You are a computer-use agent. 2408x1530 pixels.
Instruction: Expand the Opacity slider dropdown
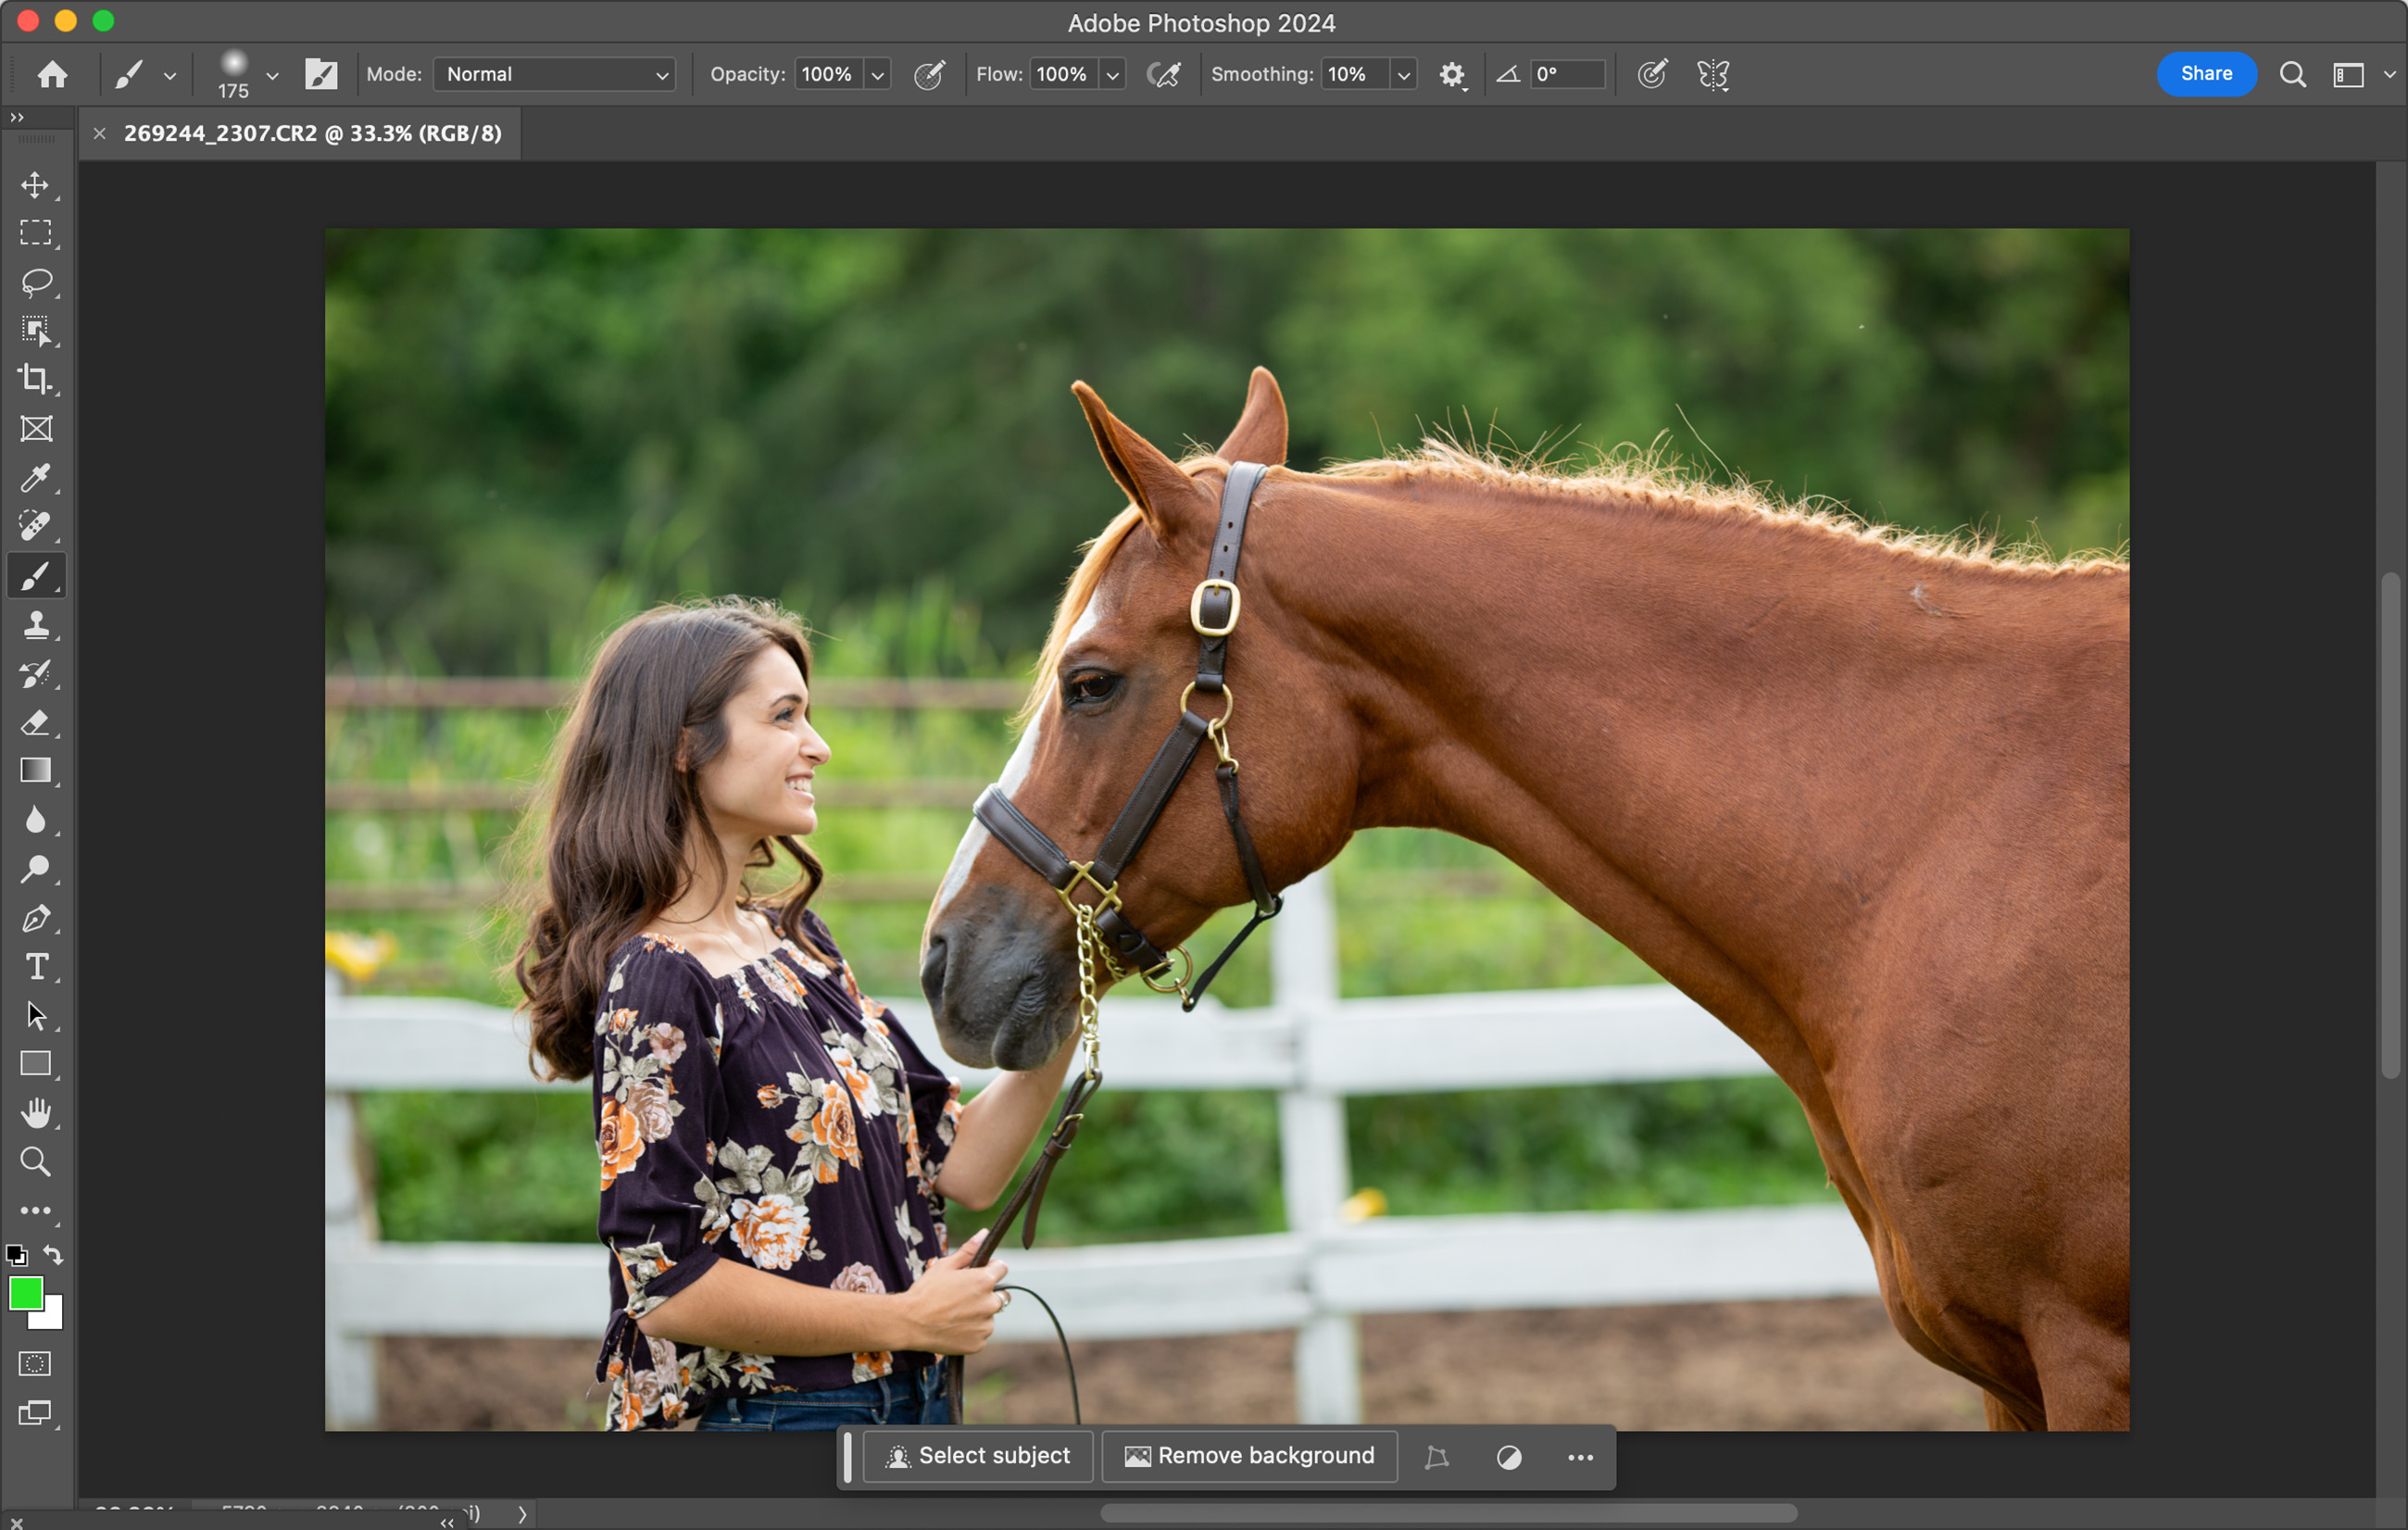pyautogui.click(x=878, y=75)
